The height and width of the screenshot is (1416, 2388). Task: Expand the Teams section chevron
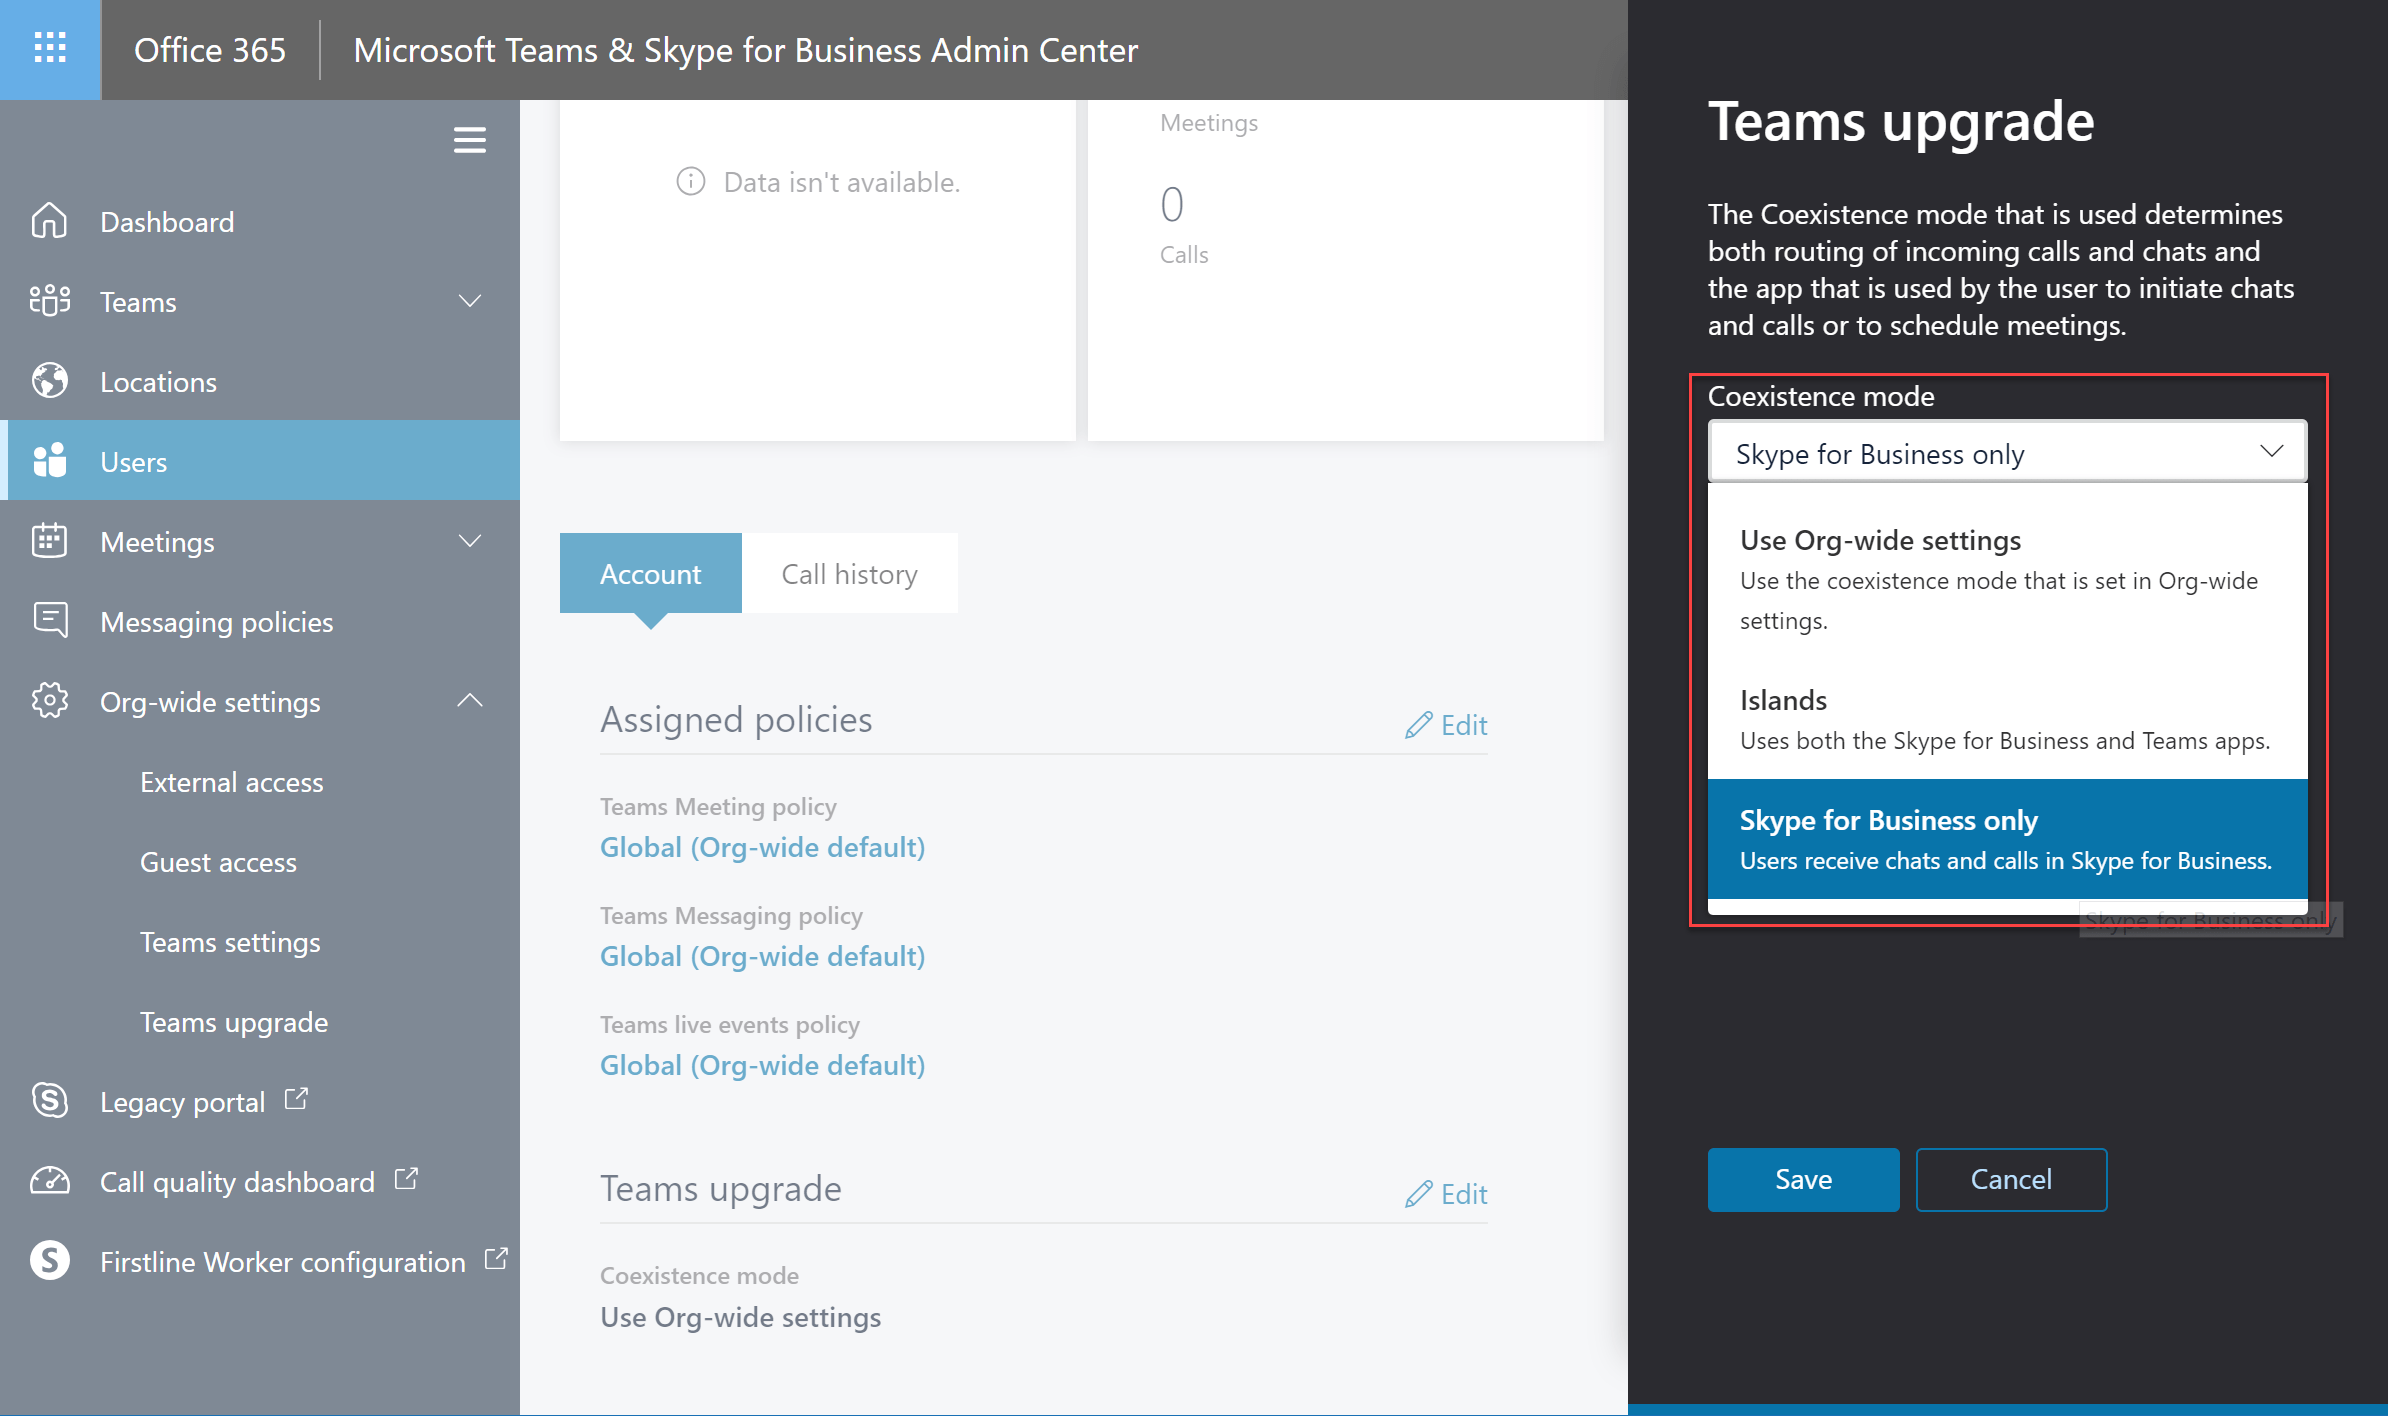point(469,301)
